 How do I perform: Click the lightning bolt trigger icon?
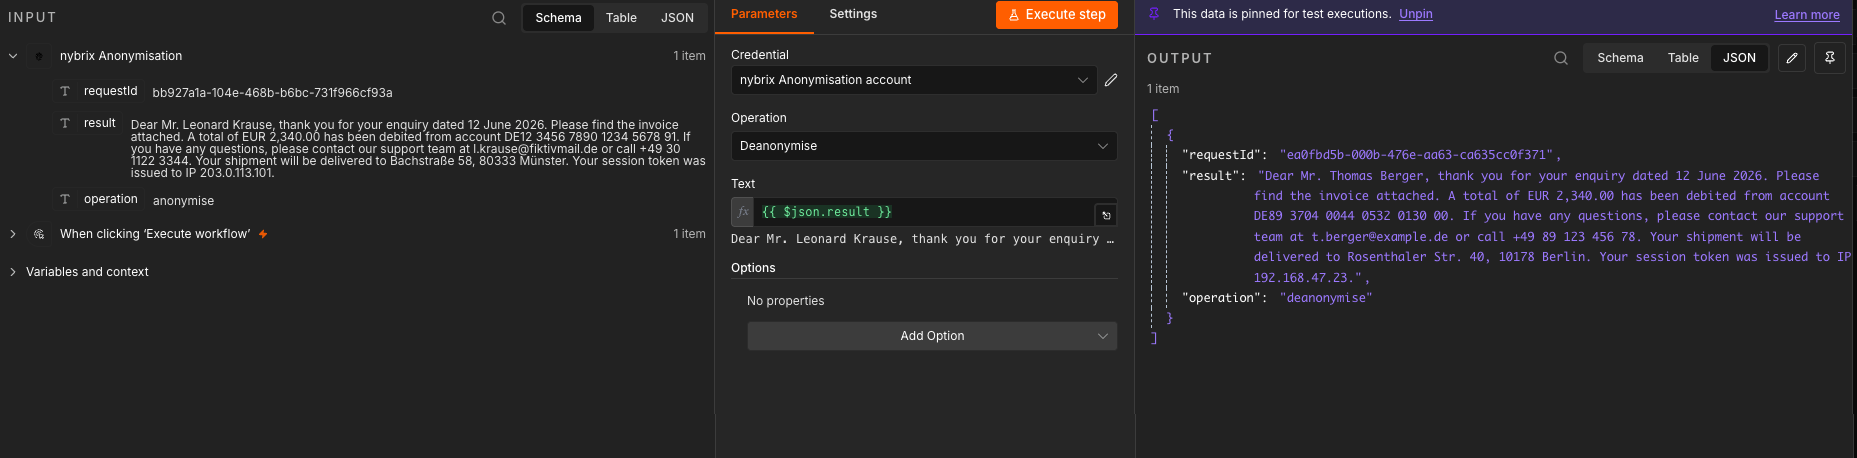click(263, 234)
